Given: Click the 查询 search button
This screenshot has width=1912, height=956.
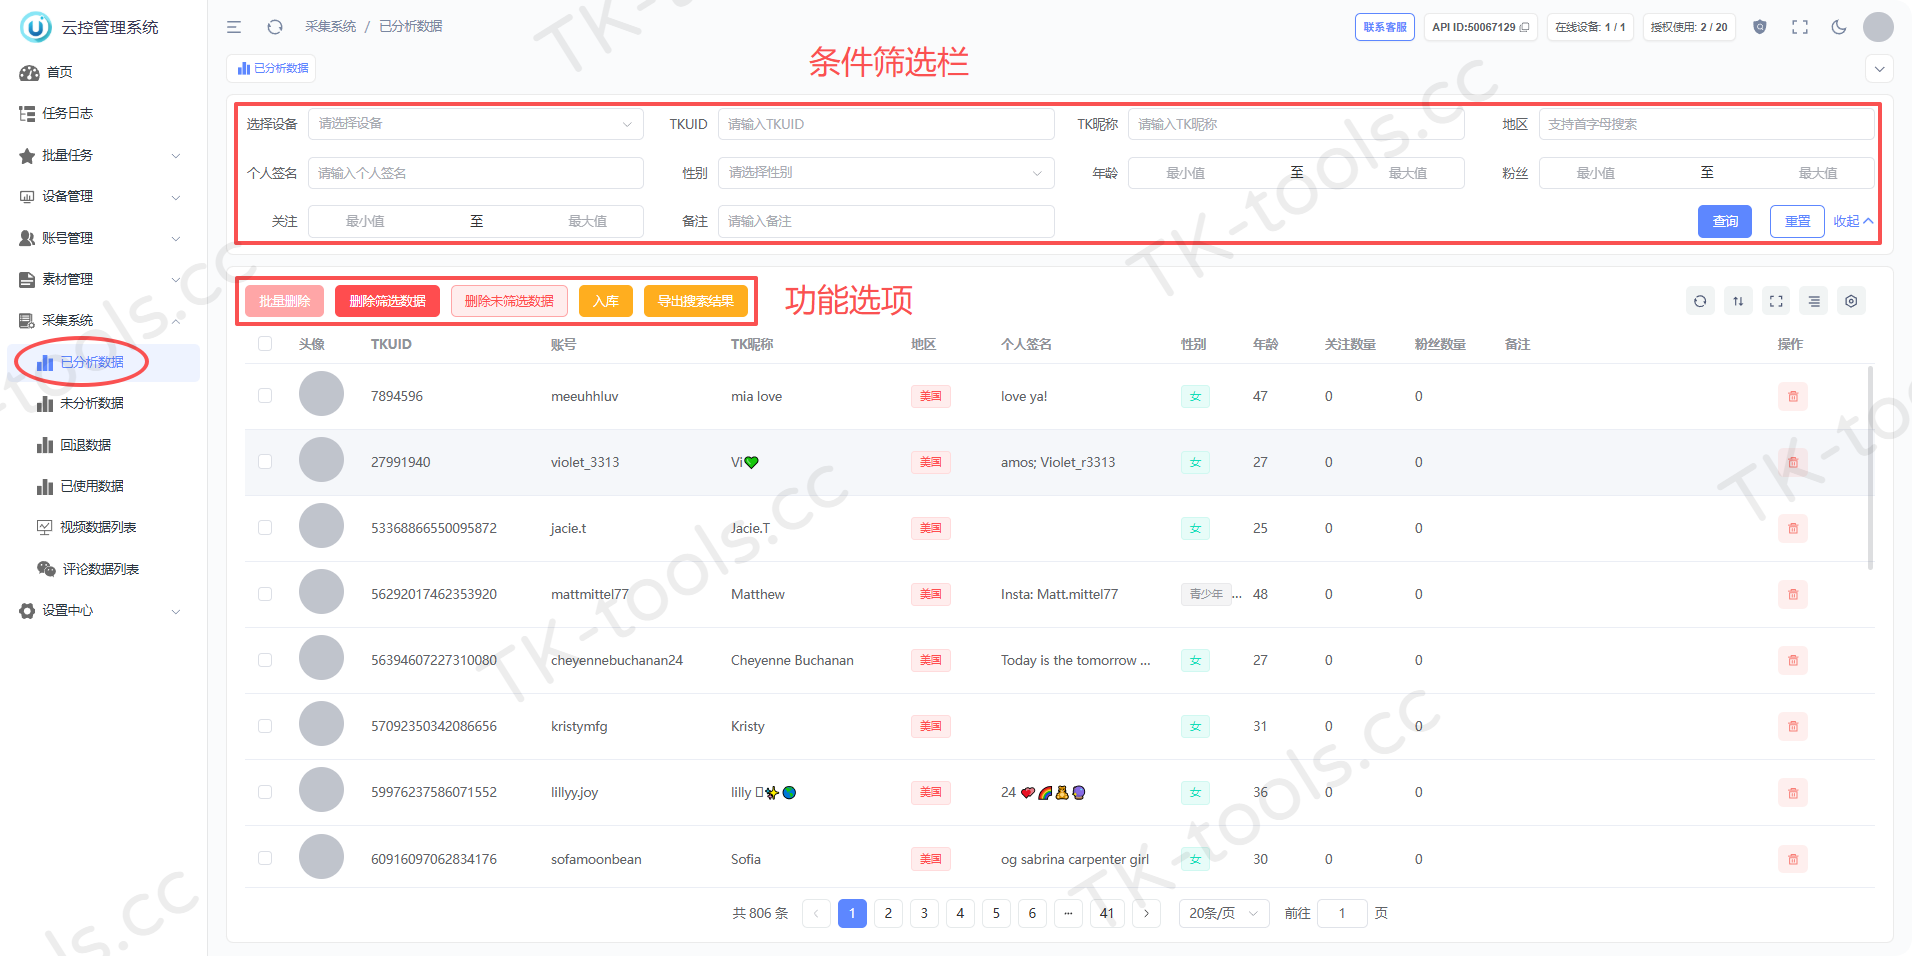Looking at the screenshot, I should pos(1725,221).
